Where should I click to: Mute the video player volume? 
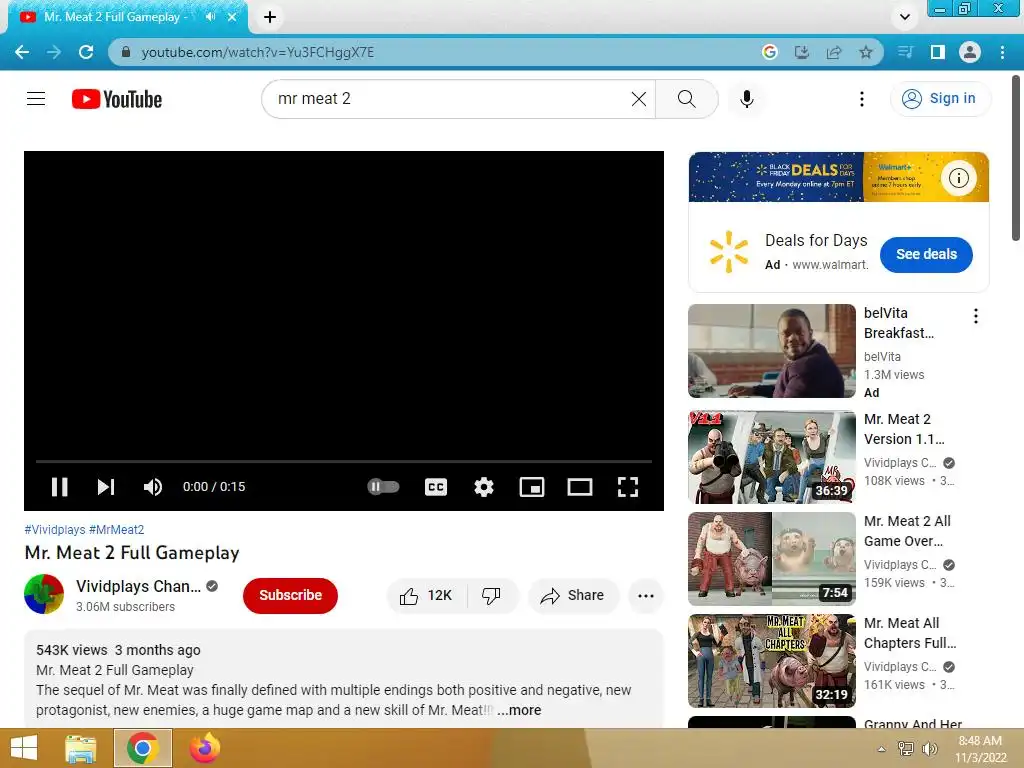[x=153, y=487]
